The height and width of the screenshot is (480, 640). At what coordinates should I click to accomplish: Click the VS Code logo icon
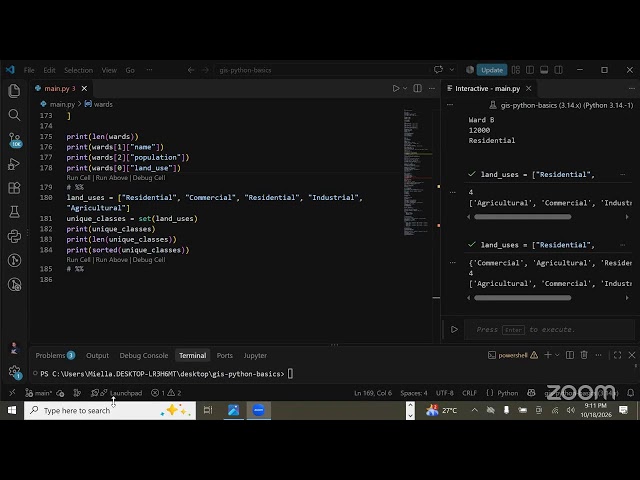pos(10,70)
